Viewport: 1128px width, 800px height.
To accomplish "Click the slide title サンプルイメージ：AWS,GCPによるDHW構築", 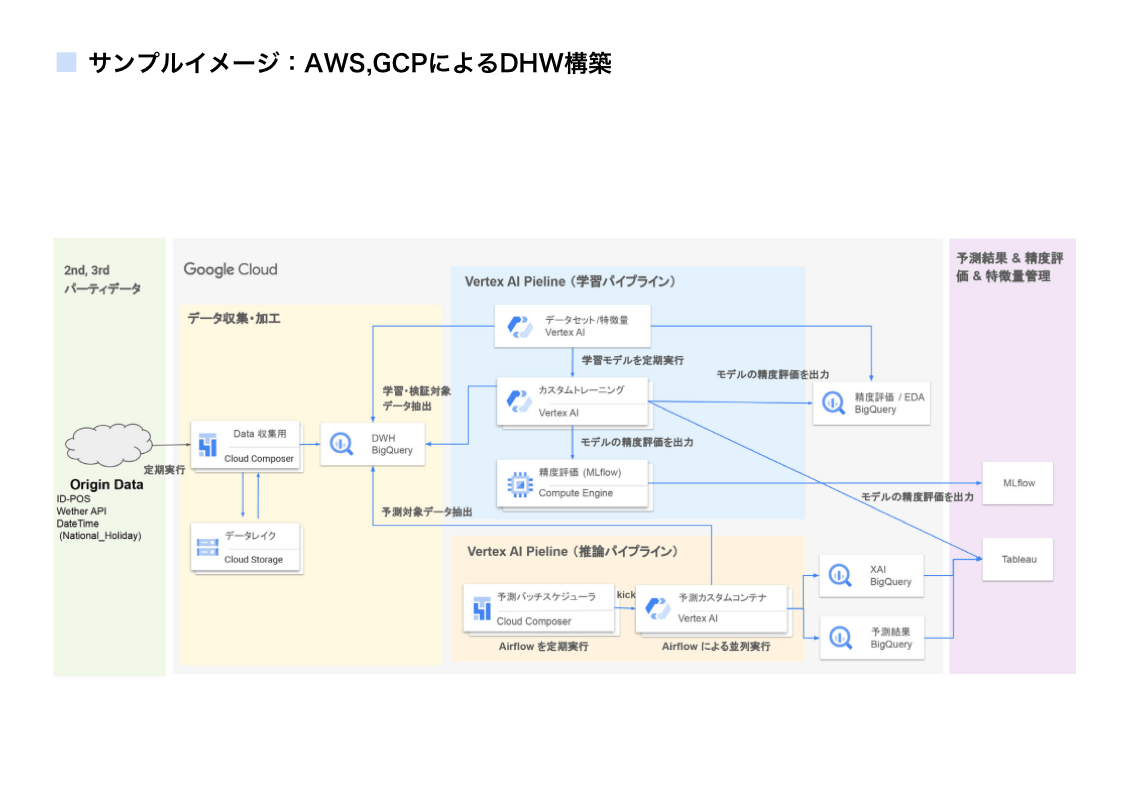I will (x=350, y=63).
